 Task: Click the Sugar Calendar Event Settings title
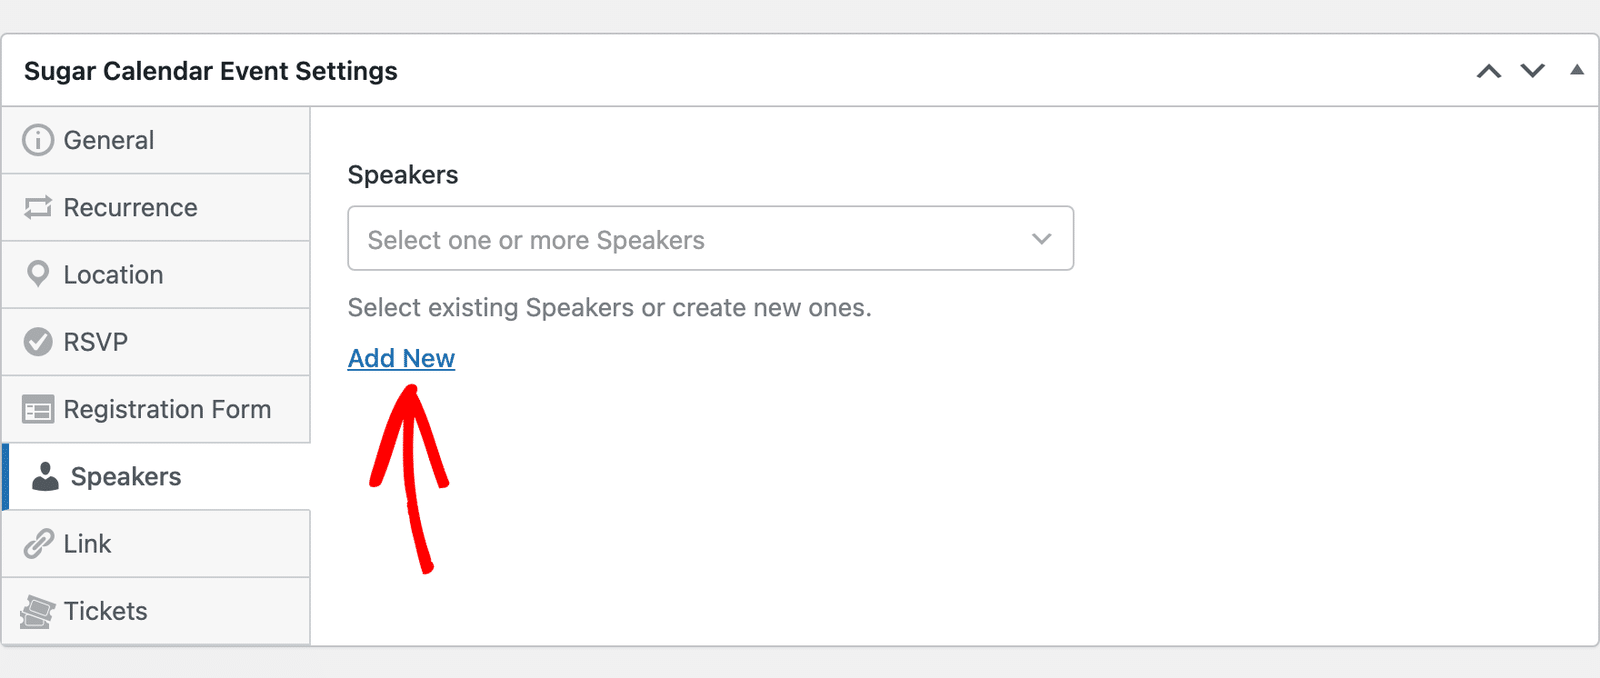point(211,71)
